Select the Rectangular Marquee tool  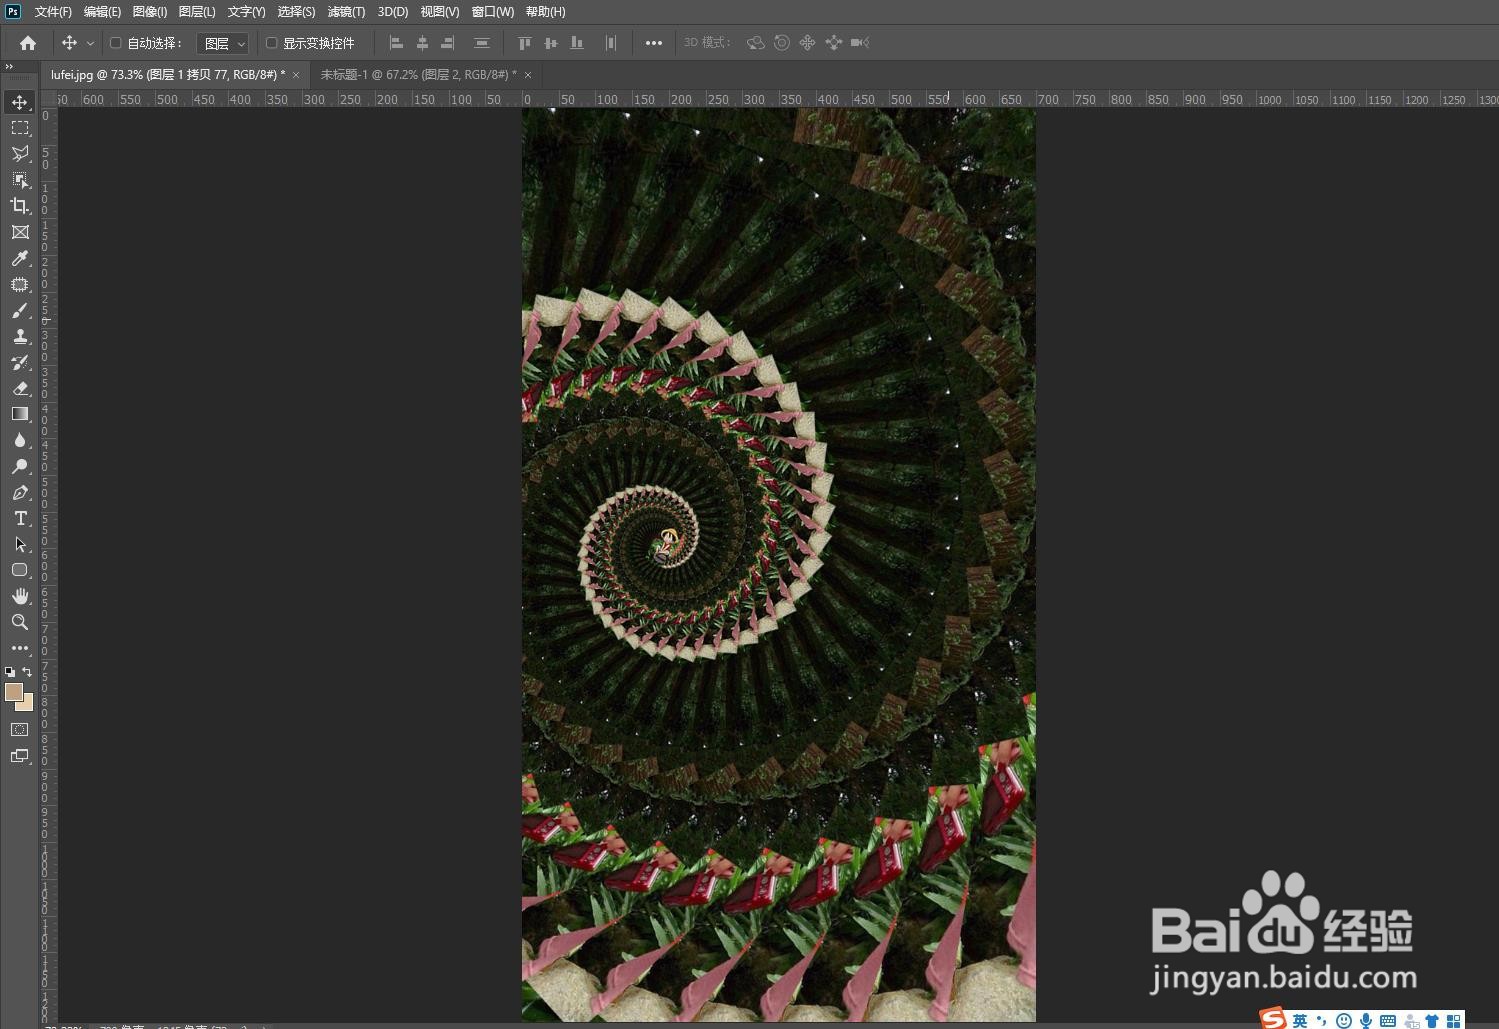[20, 128]
